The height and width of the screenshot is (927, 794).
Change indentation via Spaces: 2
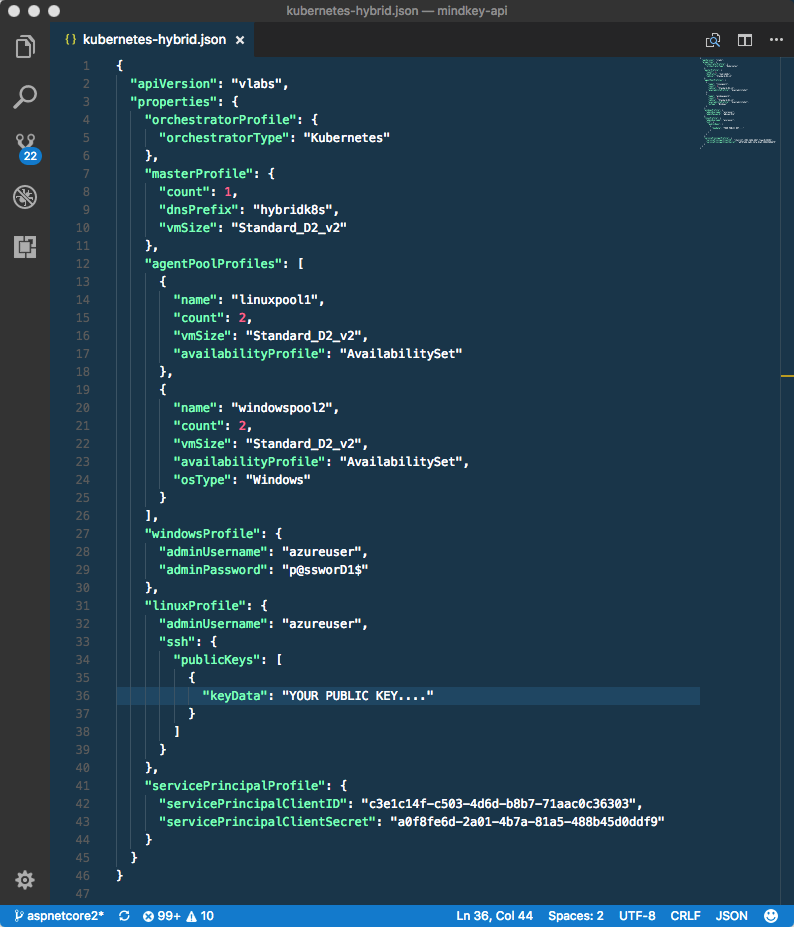click(x=576, y=915)
